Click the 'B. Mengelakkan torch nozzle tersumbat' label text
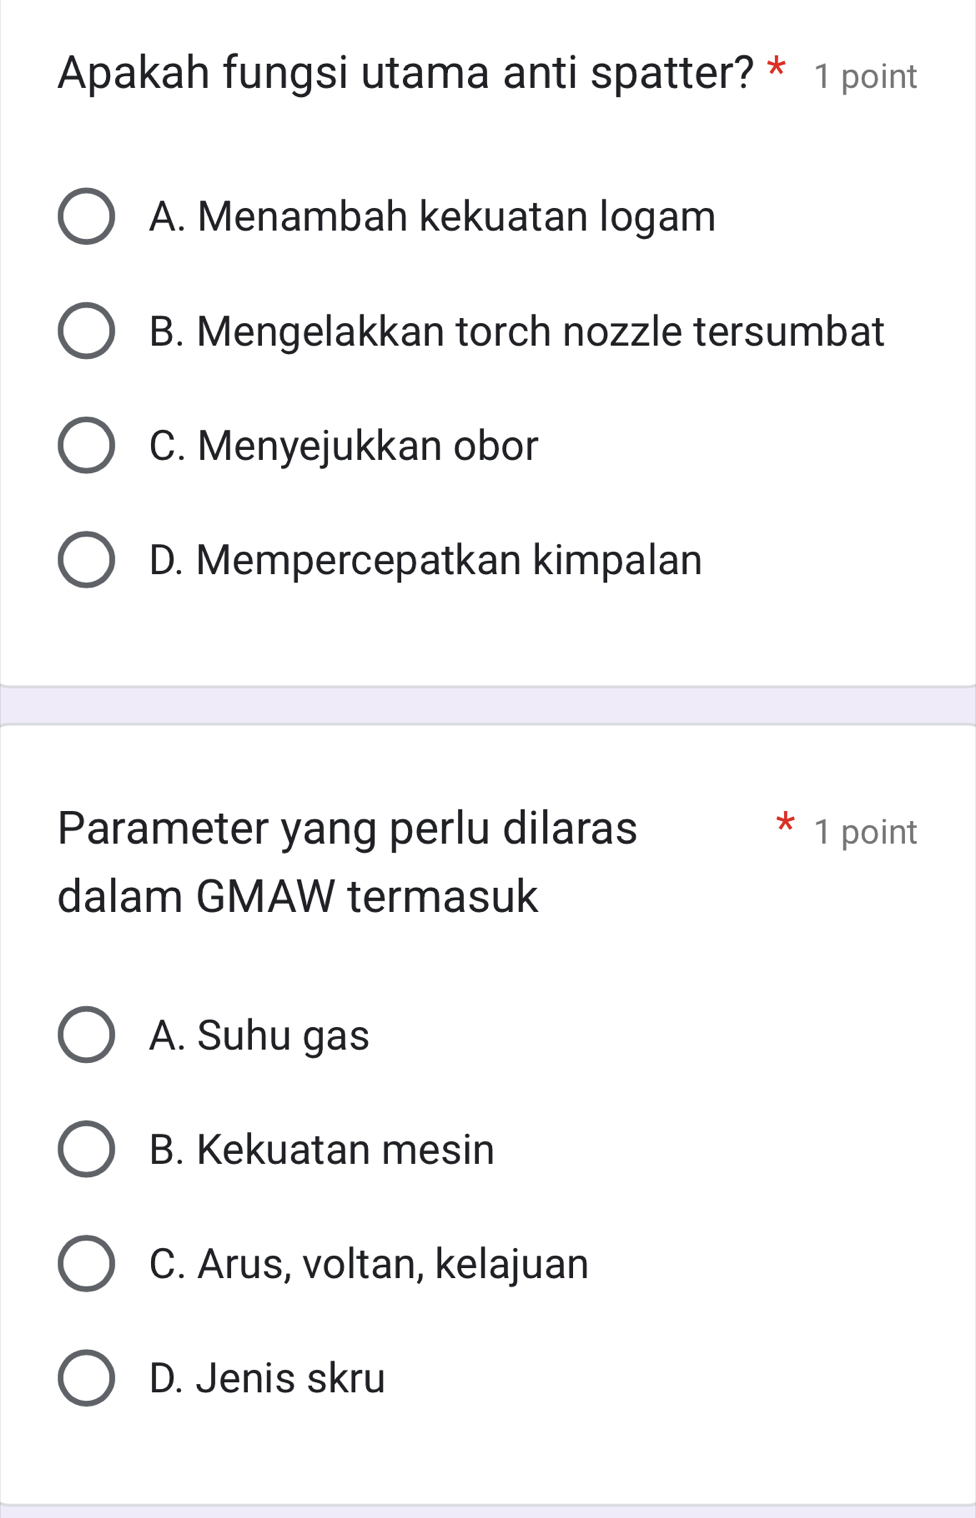Image resolution: width=976 pixels, height=1518 pixels. point(516,331)
